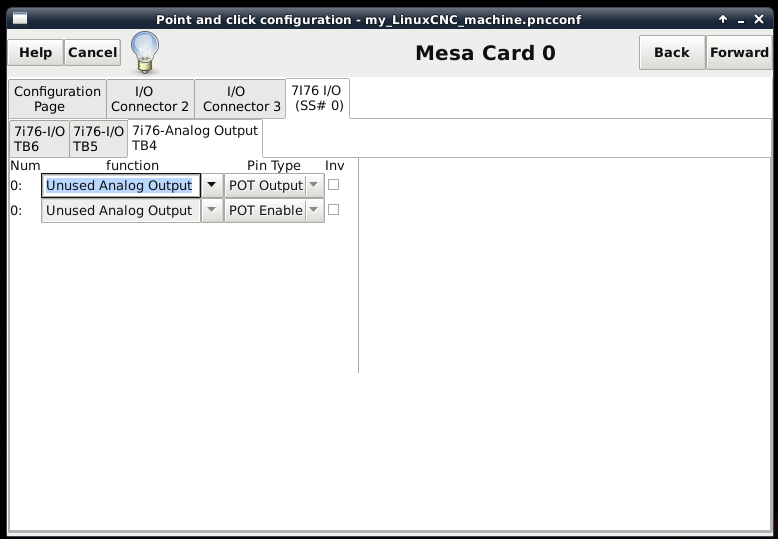
Task: Close the pncconf window
Action: pyautogui.click(x=759, y=19)
